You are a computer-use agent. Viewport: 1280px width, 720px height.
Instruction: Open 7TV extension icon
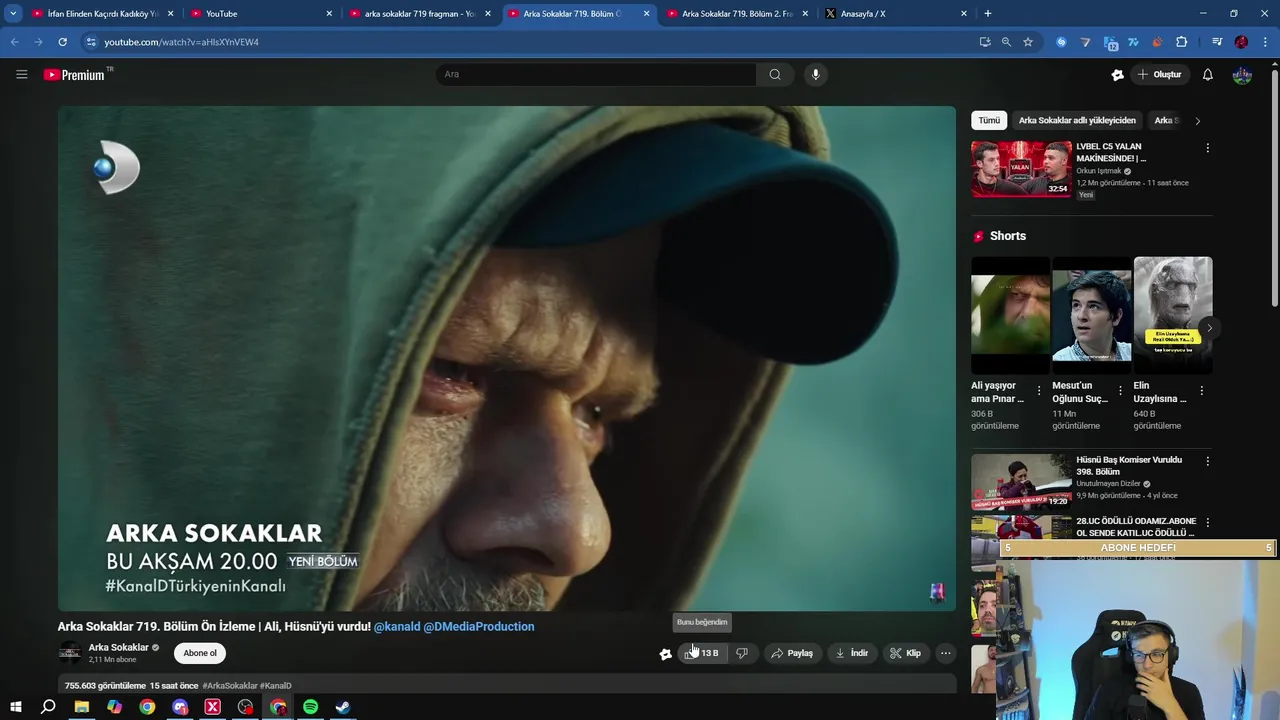1133,42
